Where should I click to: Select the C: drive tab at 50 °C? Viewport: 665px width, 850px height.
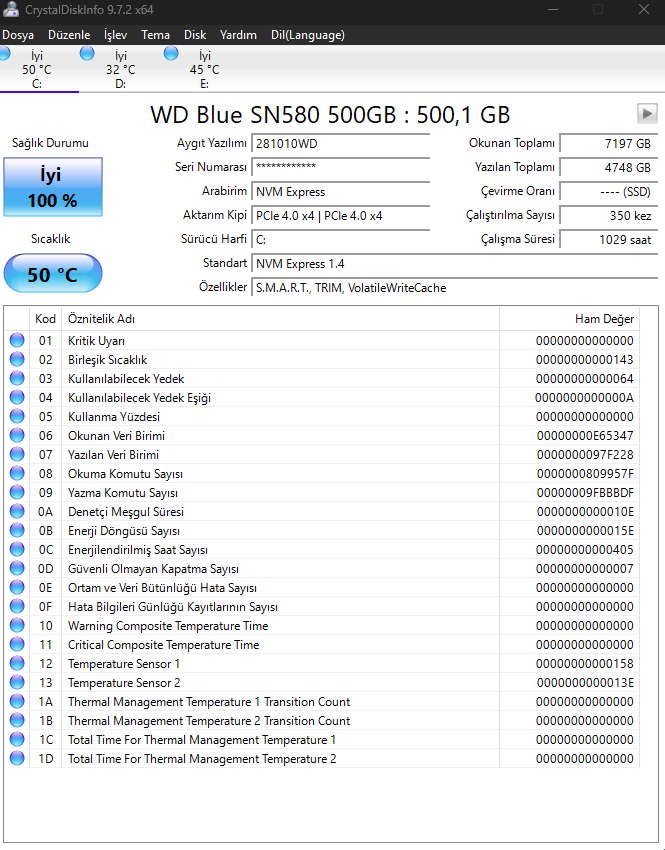coord(36,69)
